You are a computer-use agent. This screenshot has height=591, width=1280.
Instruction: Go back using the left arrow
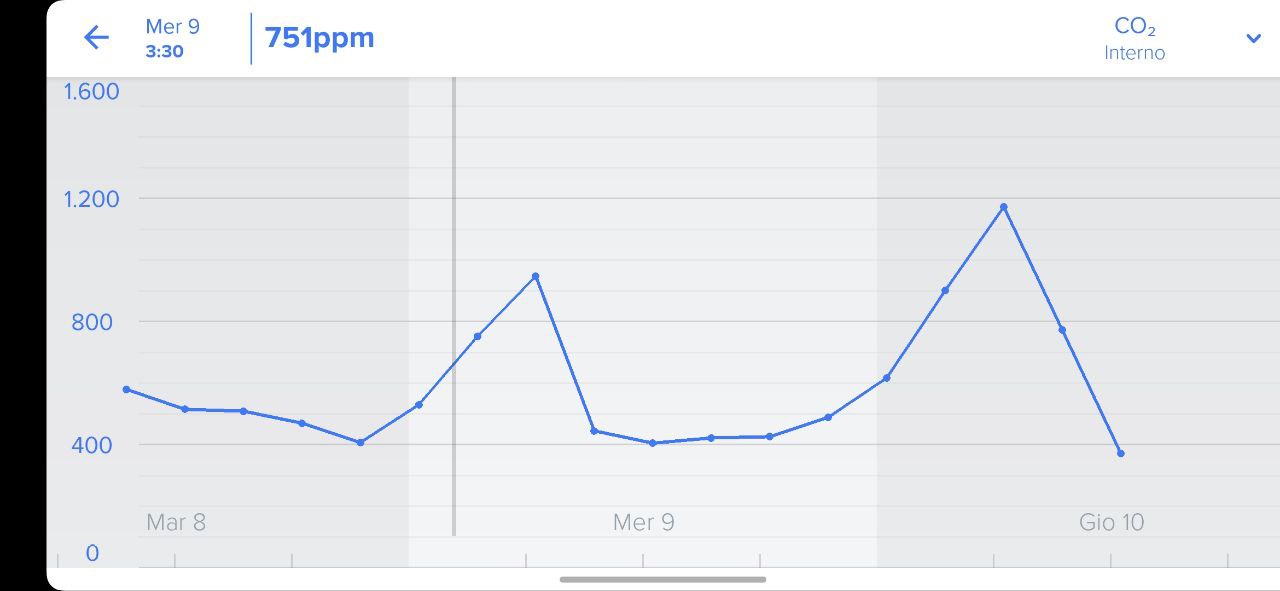pos(96,38)
